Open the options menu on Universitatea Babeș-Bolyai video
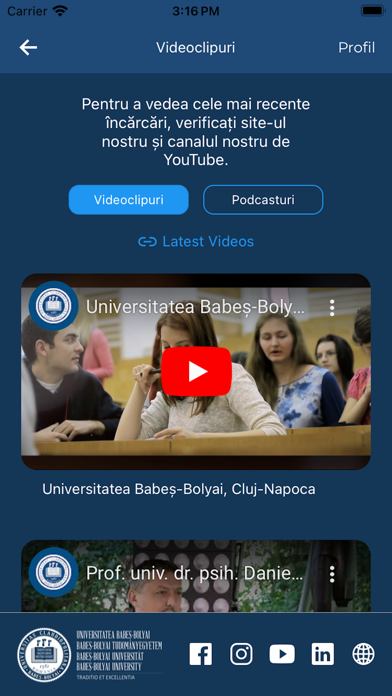The height and width of the screenshot is (696, 392). [332, 308]
